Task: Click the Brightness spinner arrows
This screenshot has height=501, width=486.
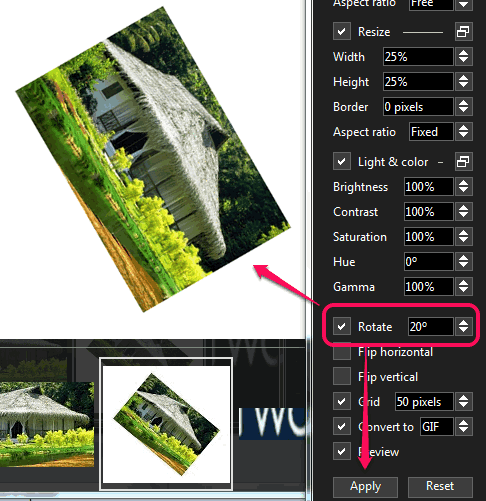Action: (463, 186)
